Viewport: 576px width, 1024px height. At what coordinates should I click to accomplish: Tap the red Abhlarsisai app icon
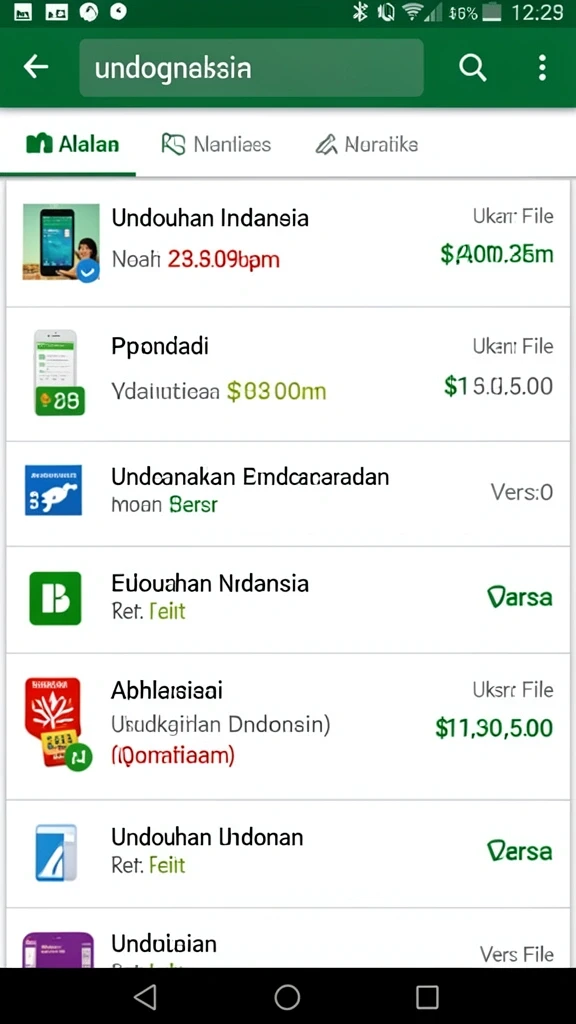(57, 724)
